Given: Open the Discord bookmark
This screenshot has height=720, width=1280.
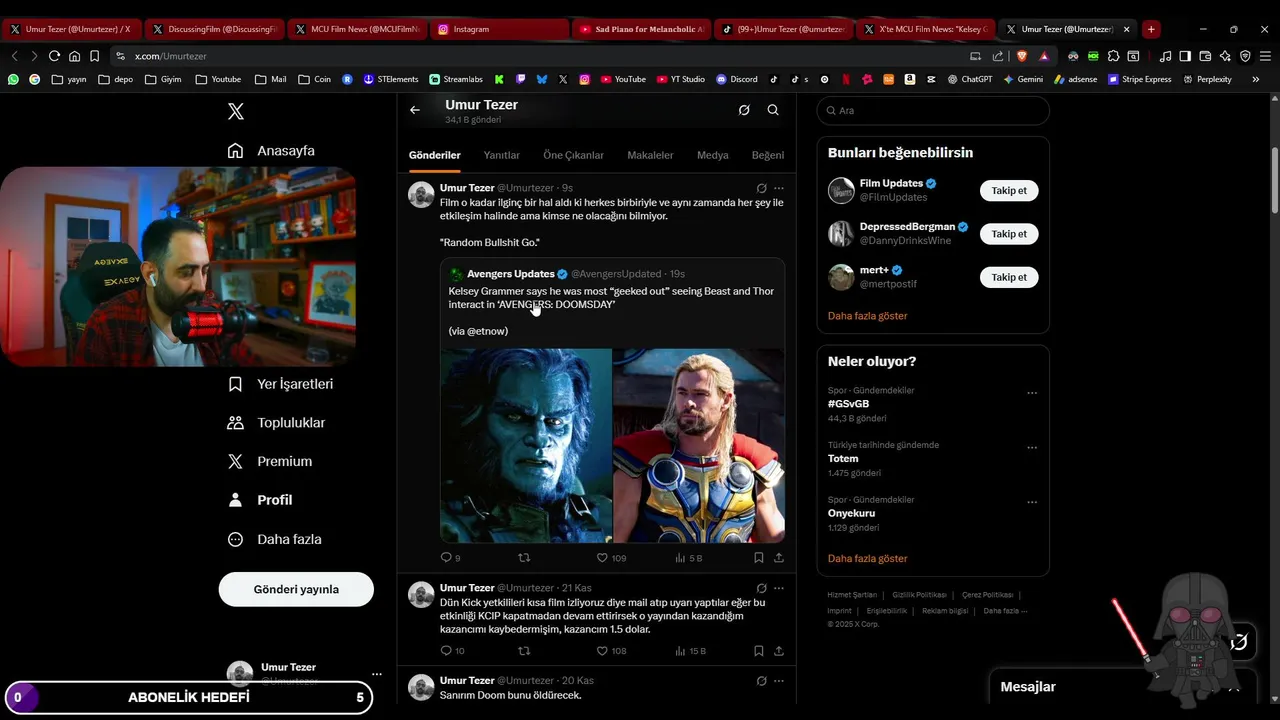Looking at the screenshot, I should tap(737, 79).
